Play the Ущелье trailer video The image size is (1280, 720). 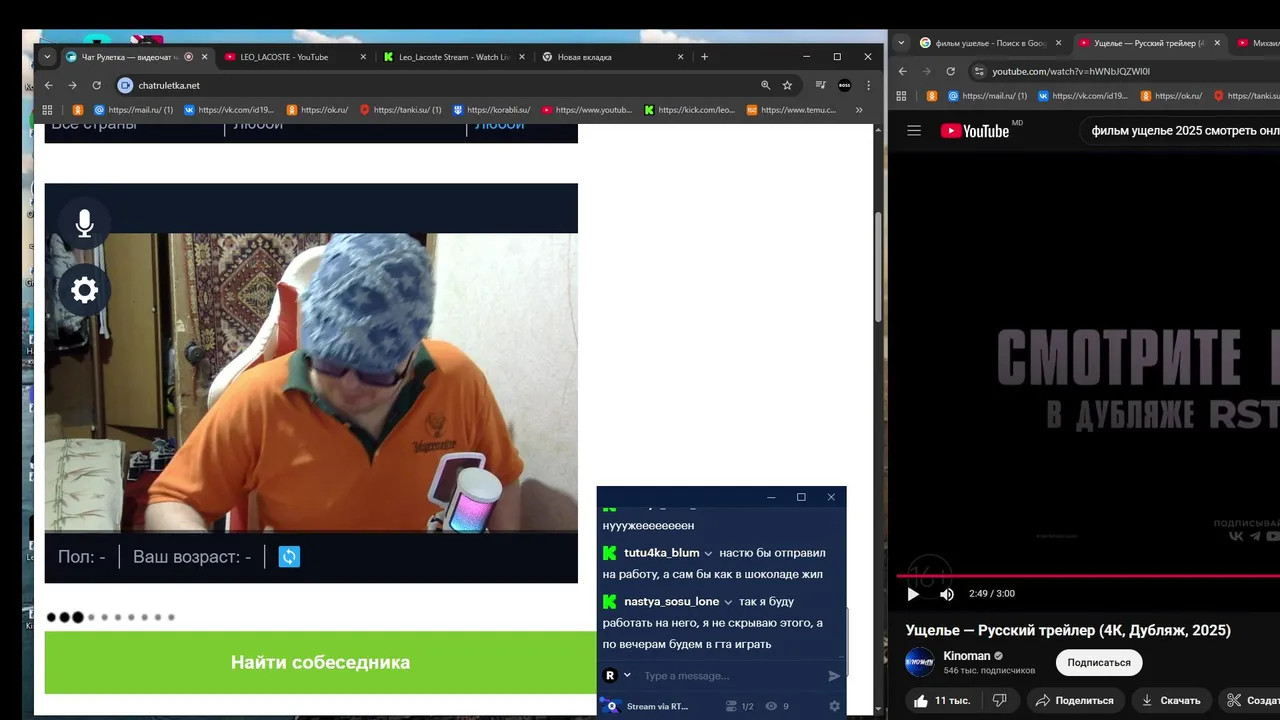click(x=912, y=594)
